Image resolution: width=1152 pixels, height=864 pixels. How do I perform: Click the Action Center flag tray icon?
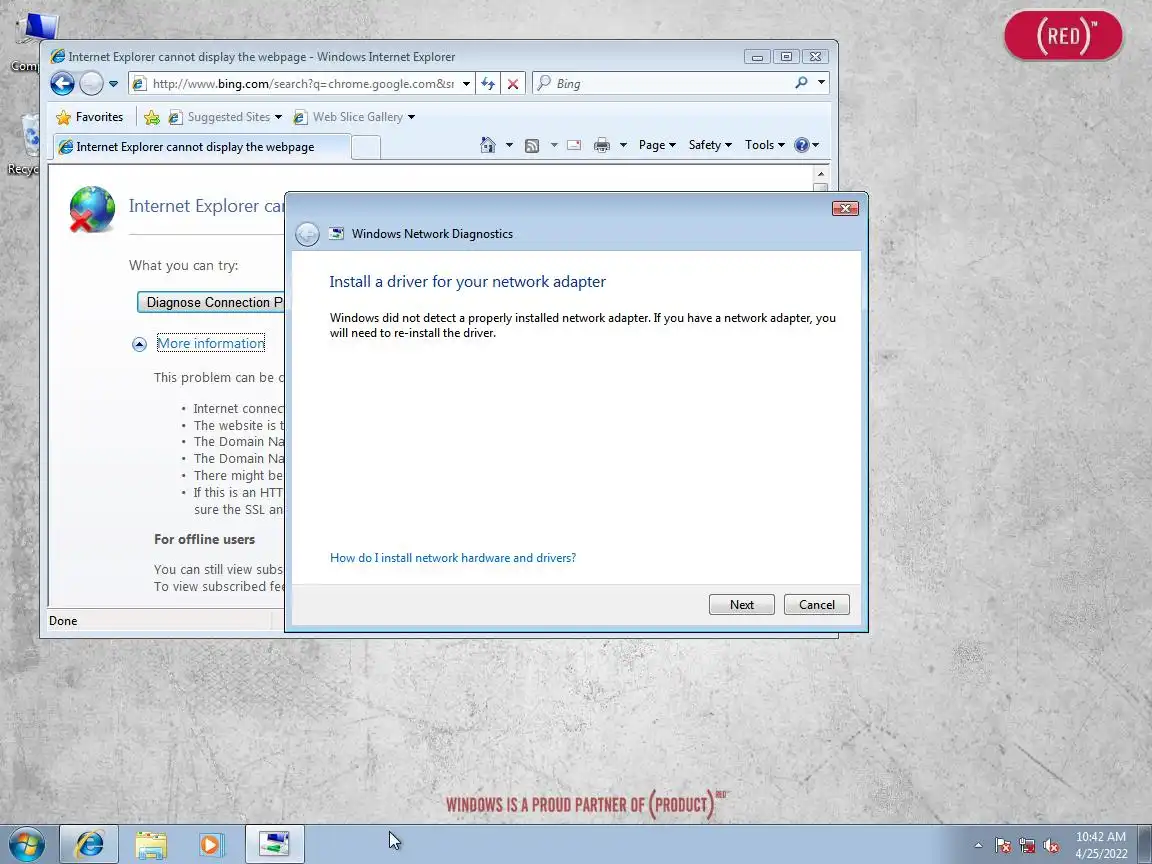coord(1003,846)
